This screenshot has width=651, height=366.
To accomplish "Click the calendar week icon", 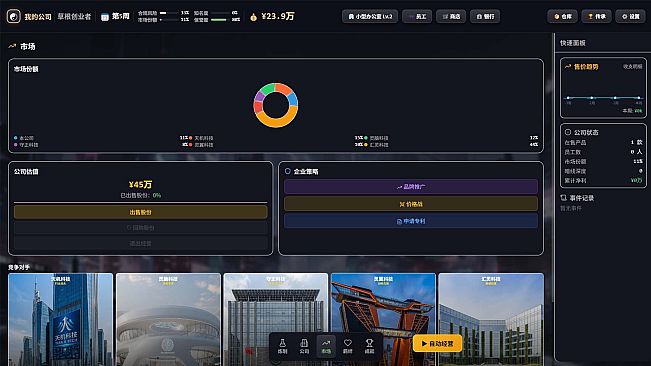I will pyautogui.click(x=105, y=17).
